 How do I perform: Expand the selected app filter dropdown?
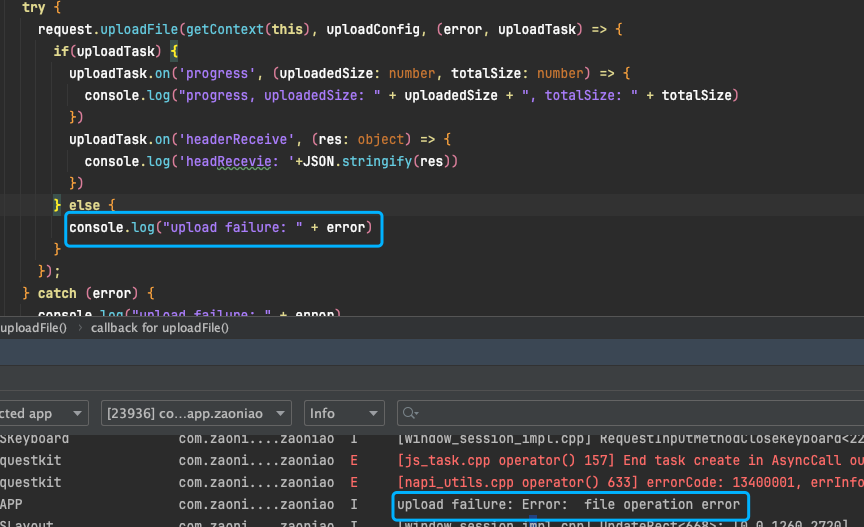click(x=42, y=413)
